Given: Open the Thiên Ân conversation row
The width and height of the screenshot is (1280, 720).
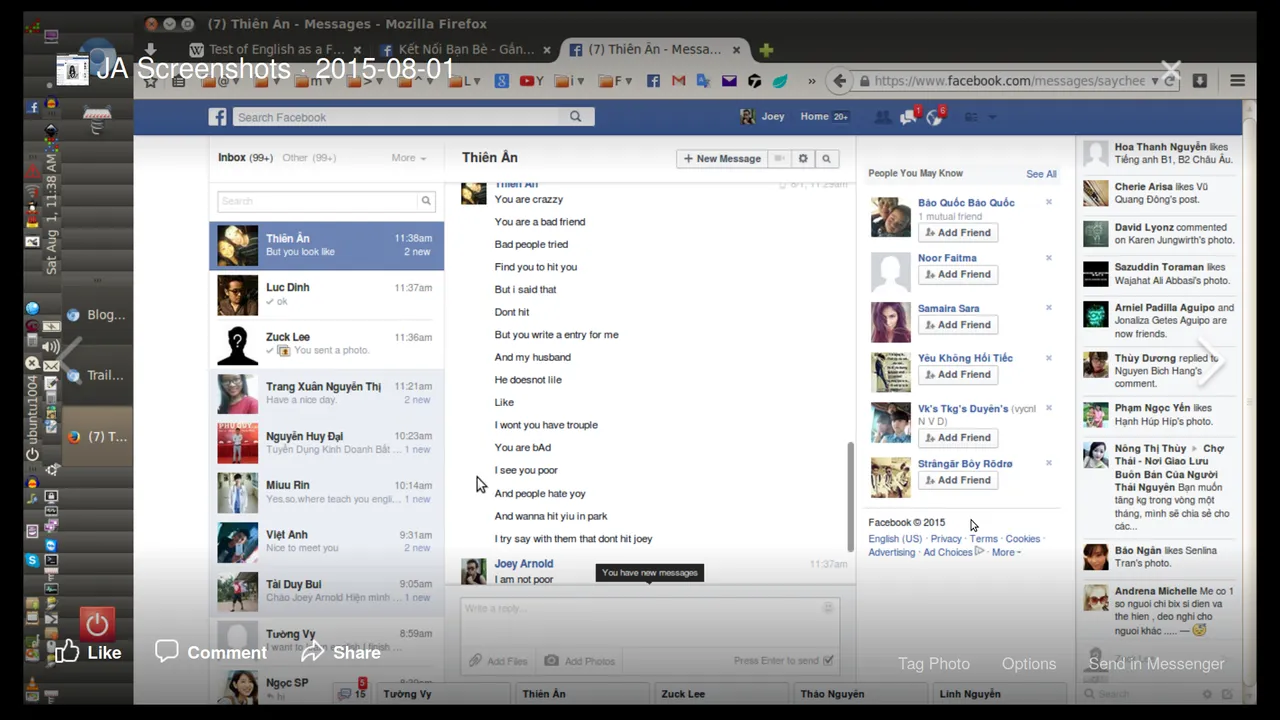Looking at the screenshot, I should pyautogui.click(x=326, y=245).
